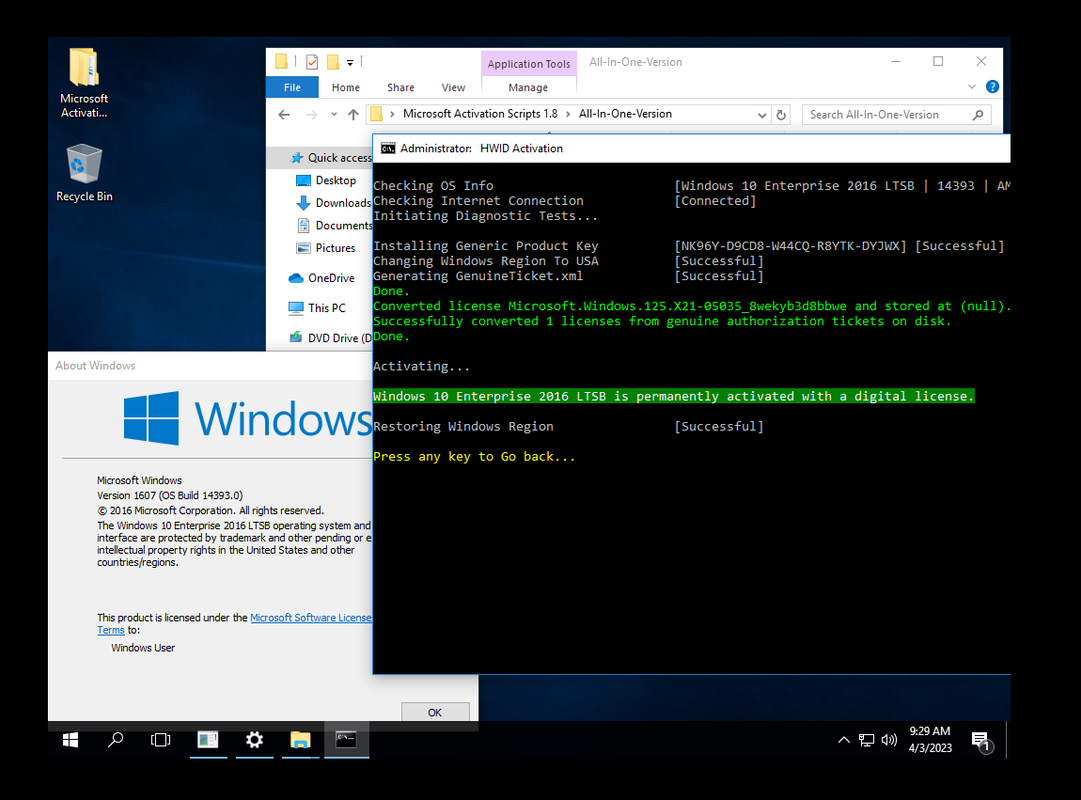
Task: Click the folder icon in address bar
Action: [376, 114]
